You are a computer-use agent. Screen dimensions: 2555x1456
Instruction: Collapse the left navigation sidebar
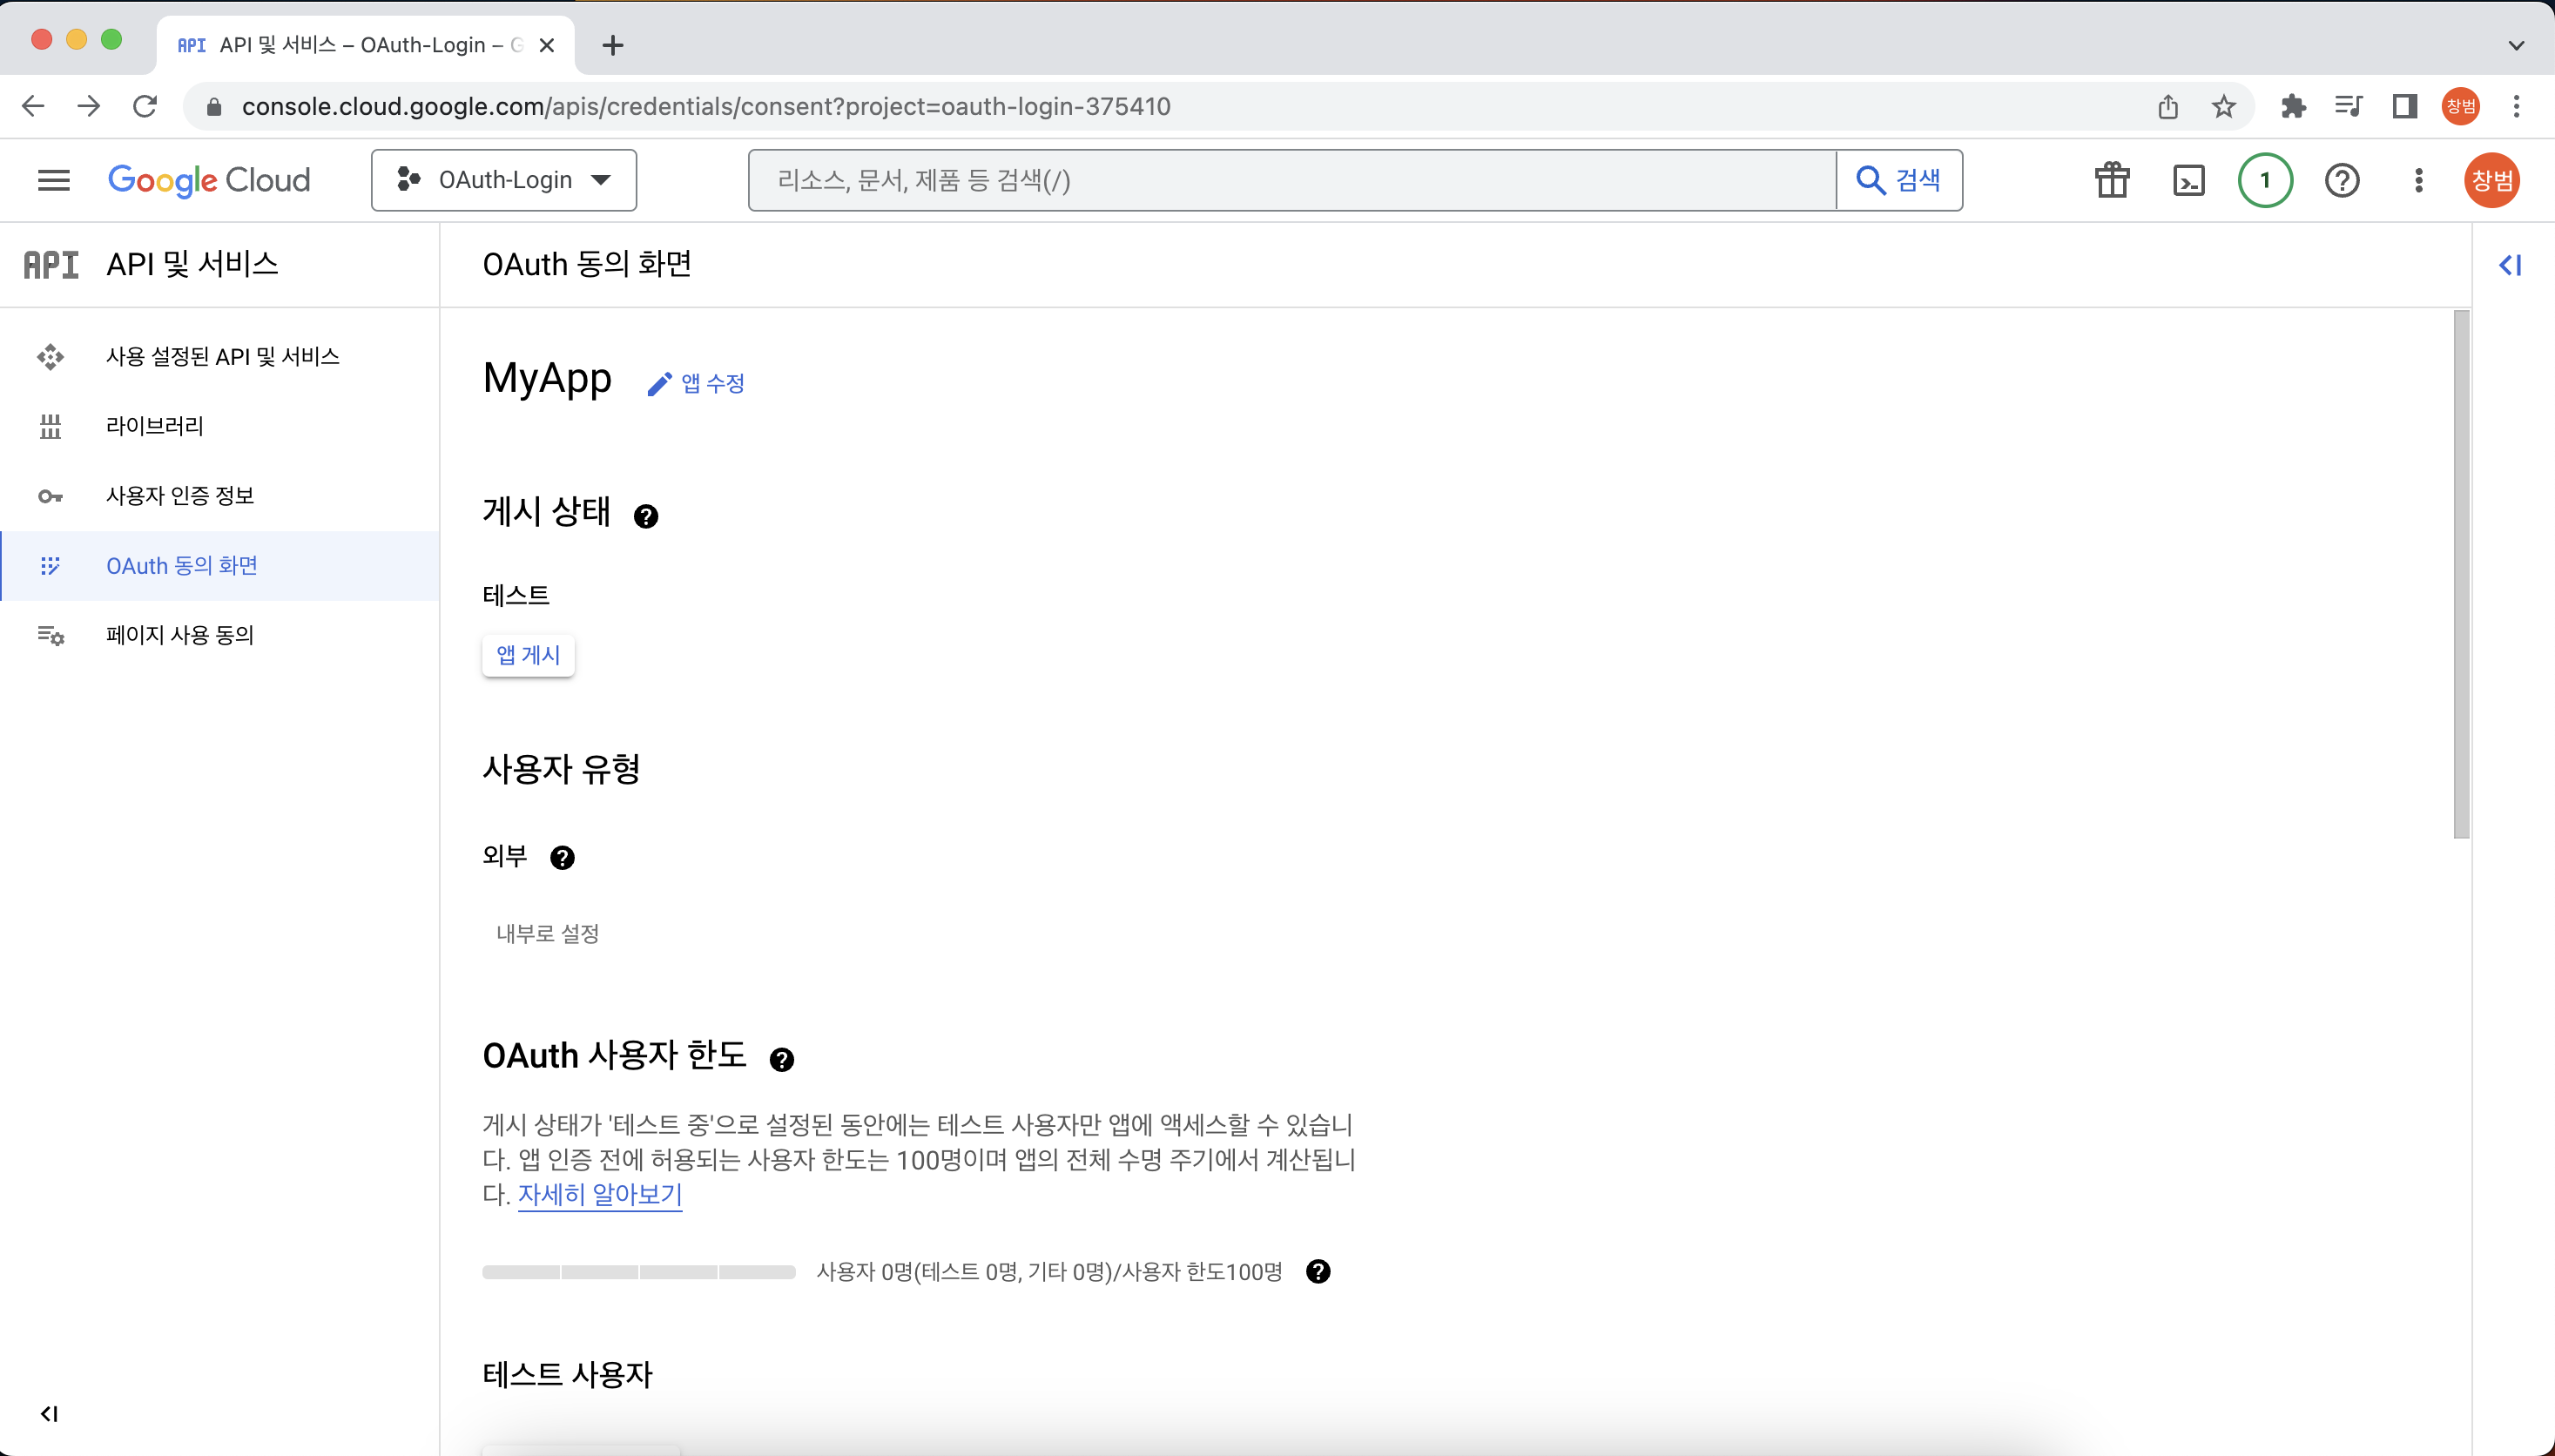[49, 1413]
